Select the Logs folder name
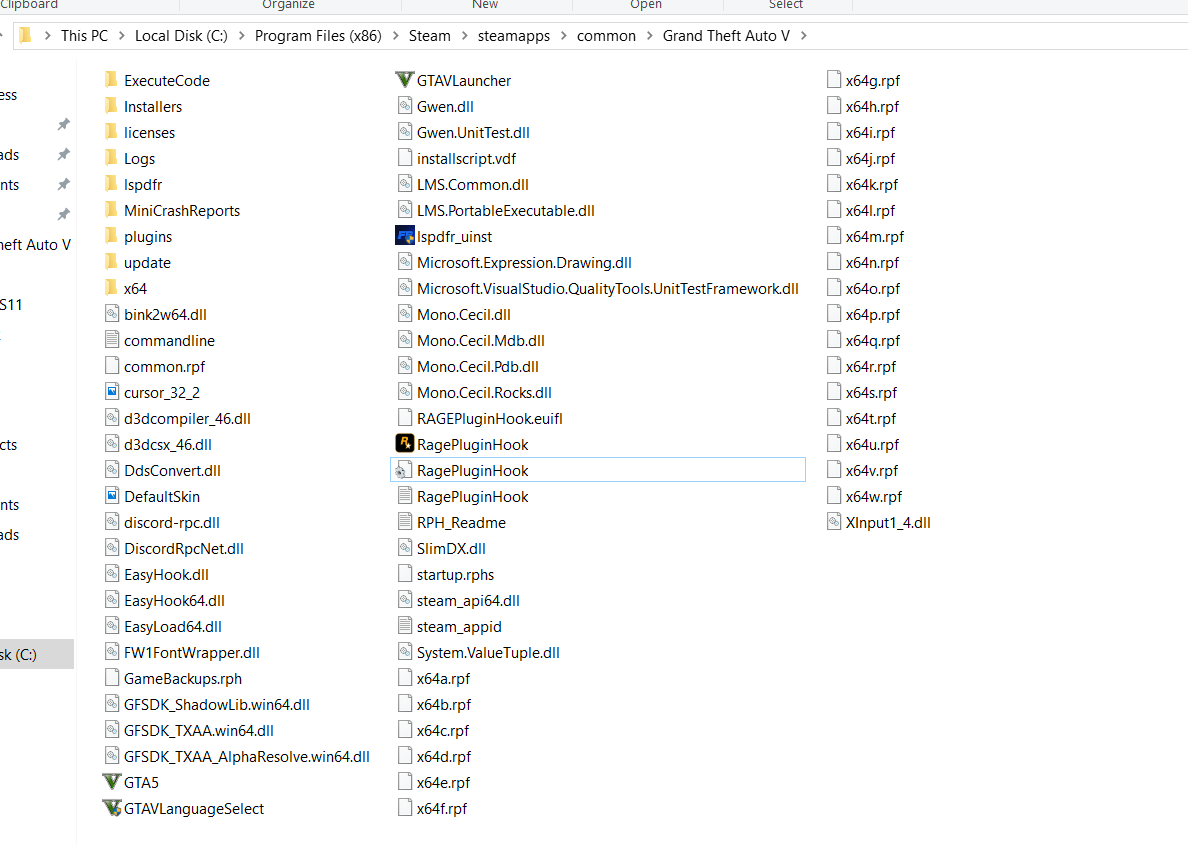The image size is (1188, 854). (139, 158)
